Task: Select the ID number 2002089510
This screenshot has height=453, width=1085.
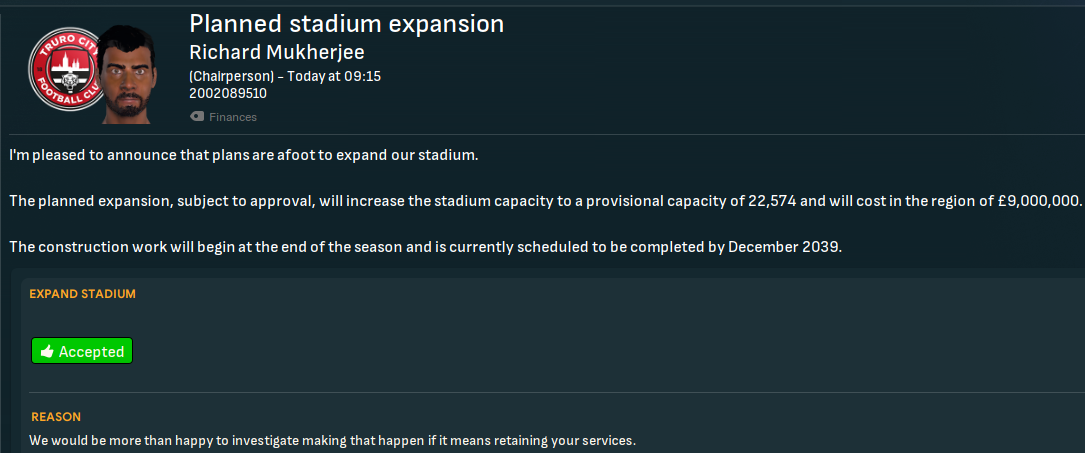Action: pos(227,94)
